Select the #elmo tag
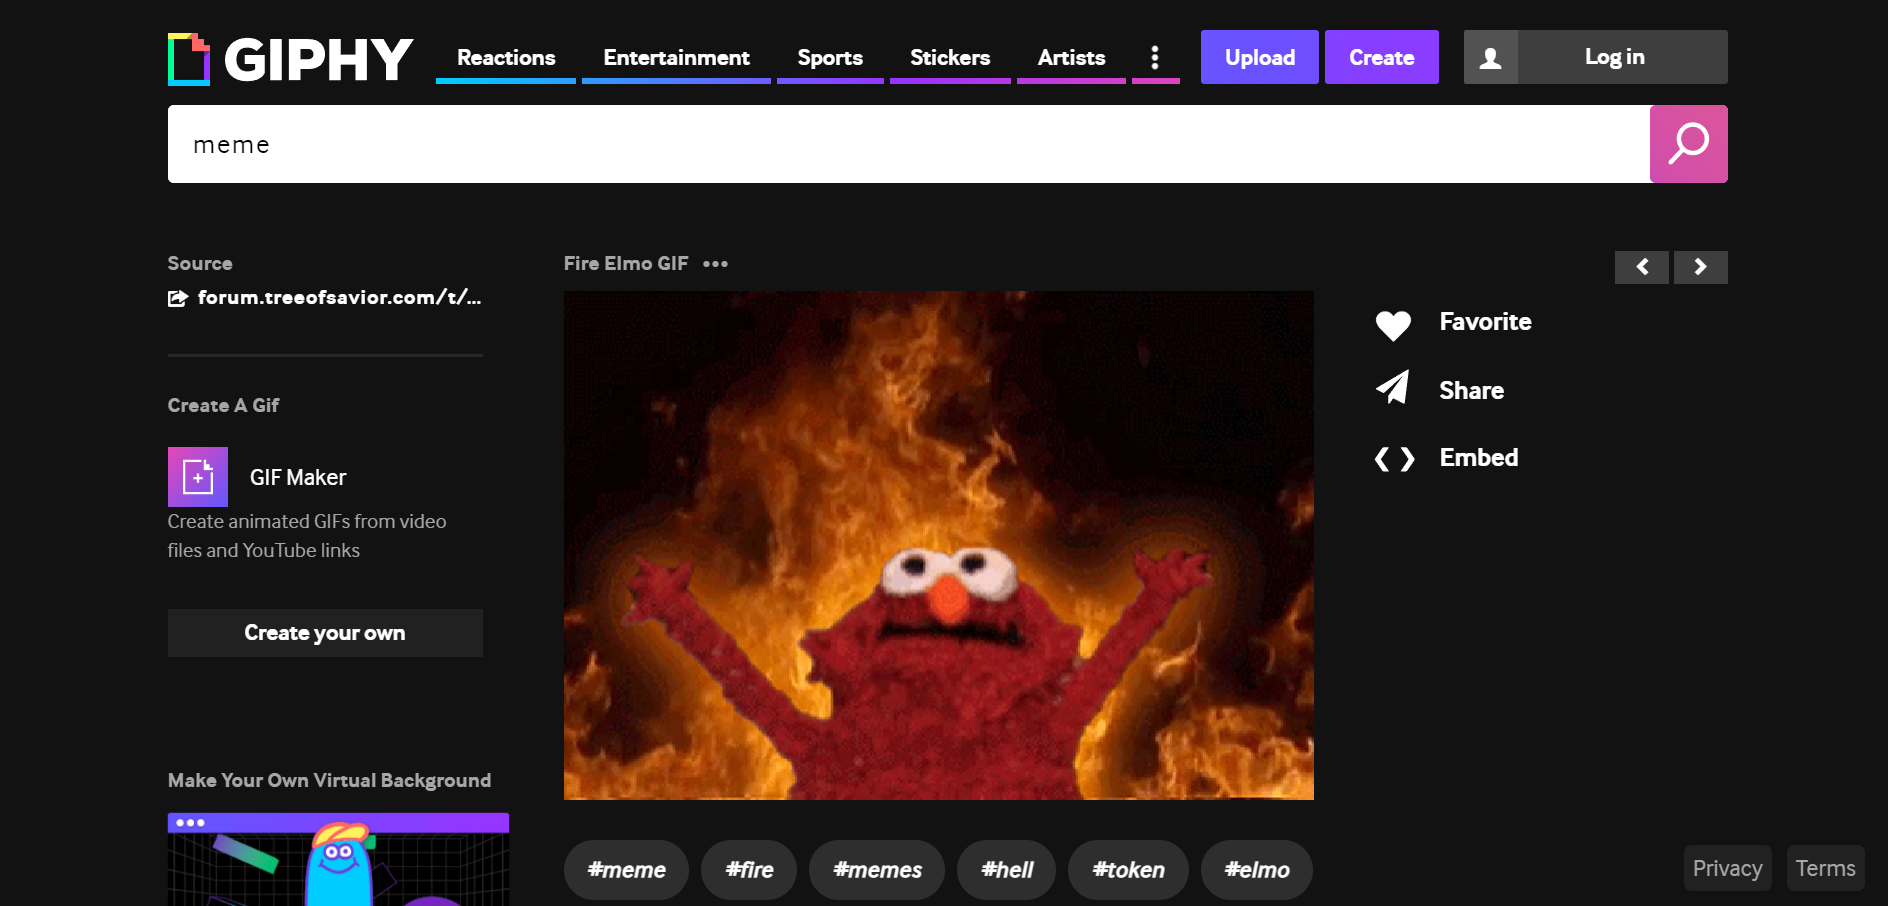The height and width of the screenshot is (906, 1888). pos(1257,870)
